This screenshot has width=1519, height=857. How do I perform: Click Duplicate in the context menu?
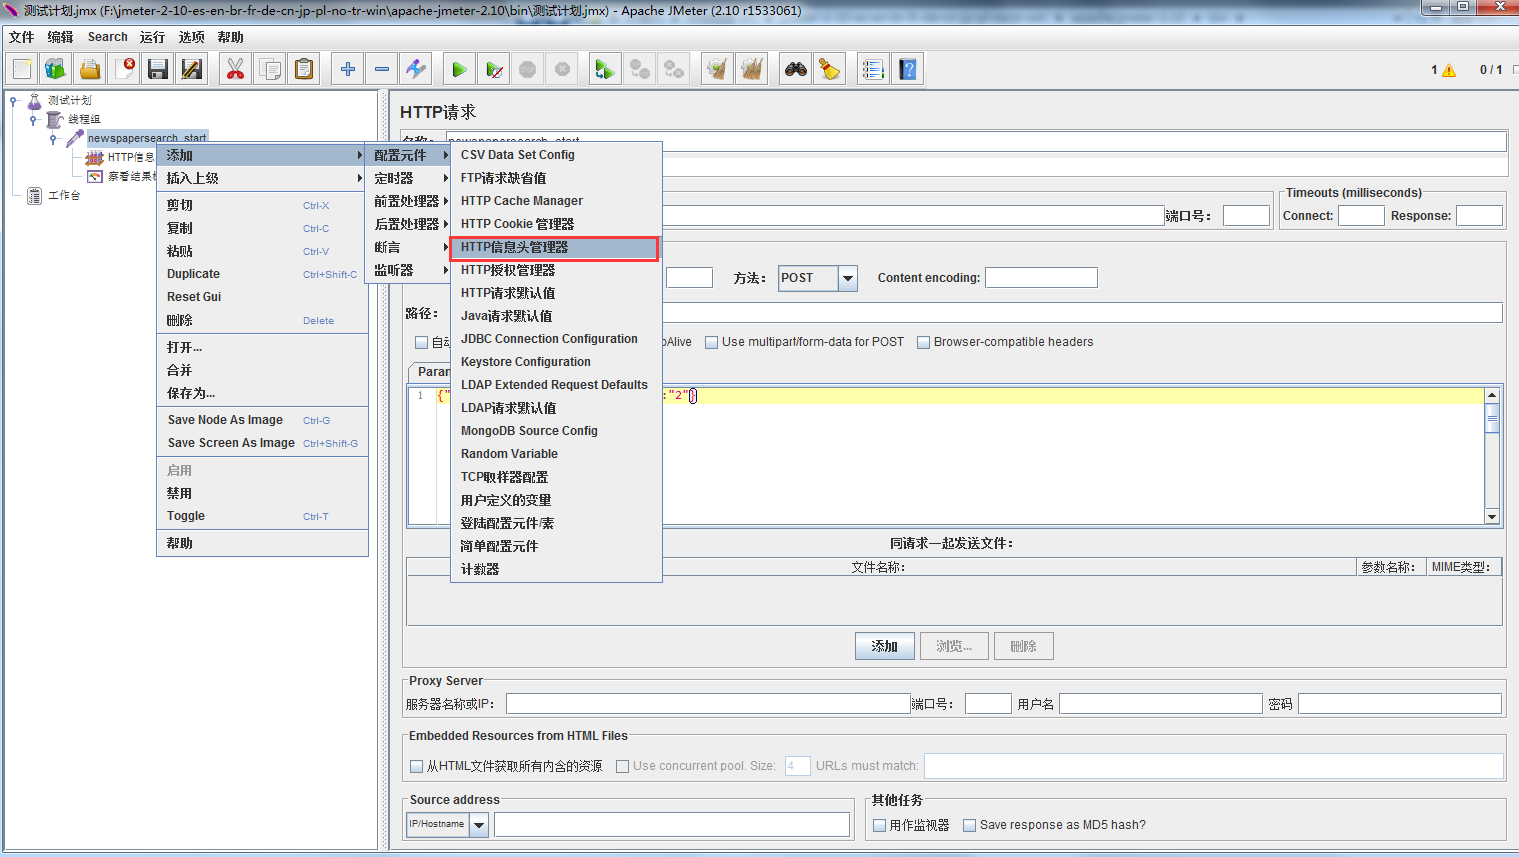click(x=263, y=274)
